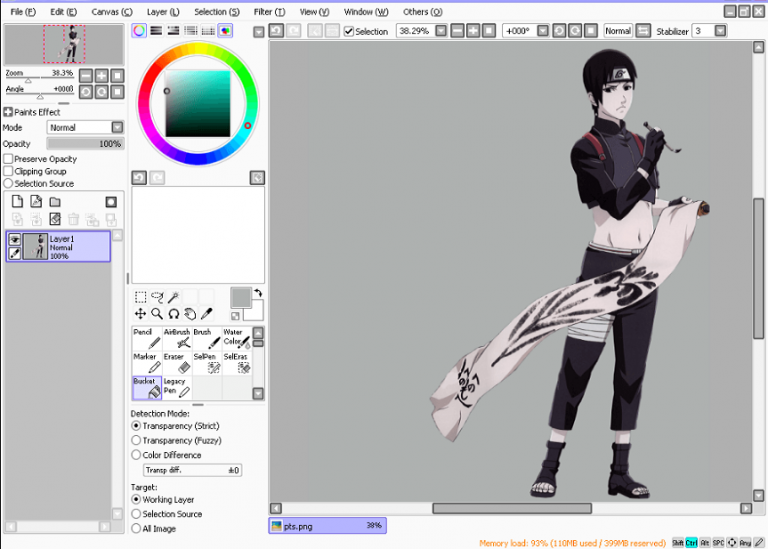Click the foreground color swatch

[x=240, y=297]
